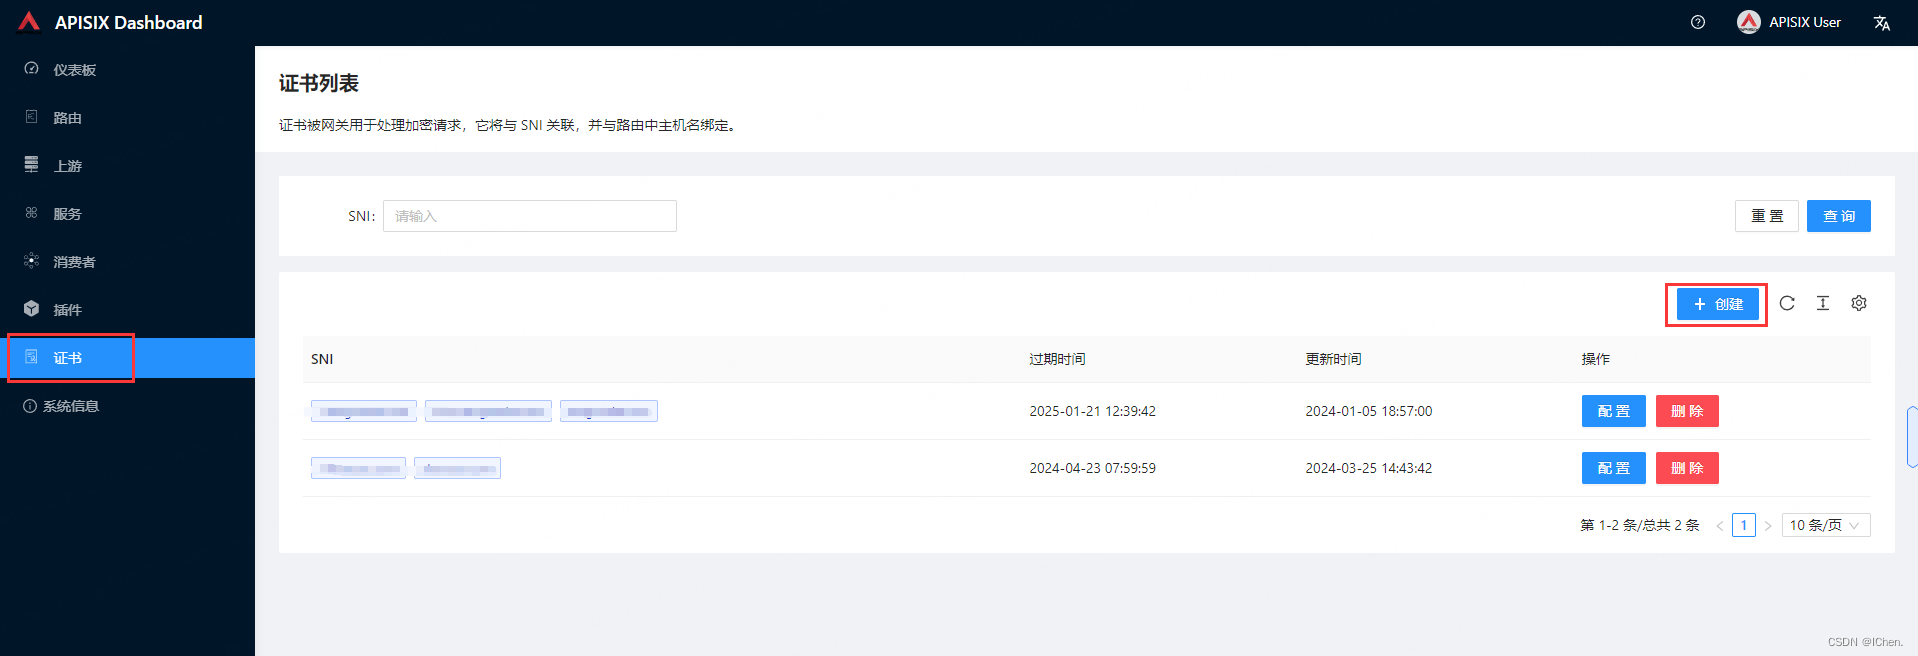
Task: Click the 2024-01-05 18:57:00 update cell
Action: point(1368,411)
